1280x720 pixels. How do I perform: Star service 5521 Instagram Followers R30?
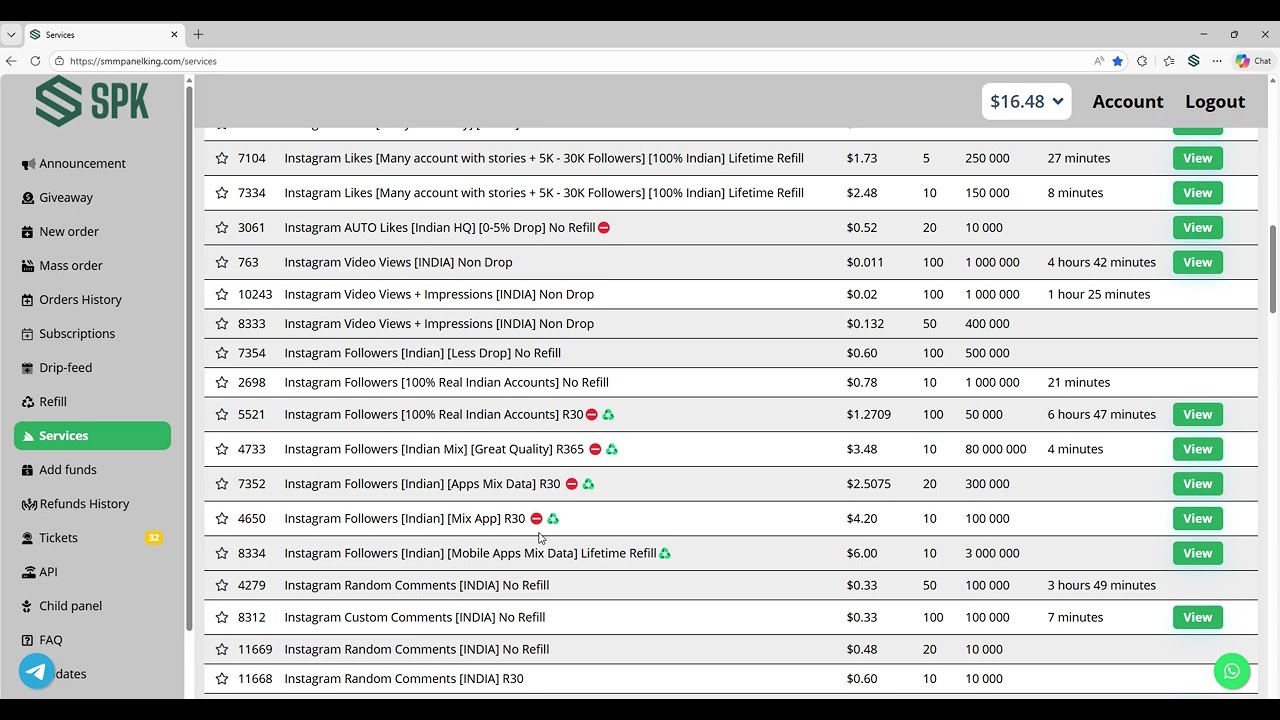tap(222, 414)
